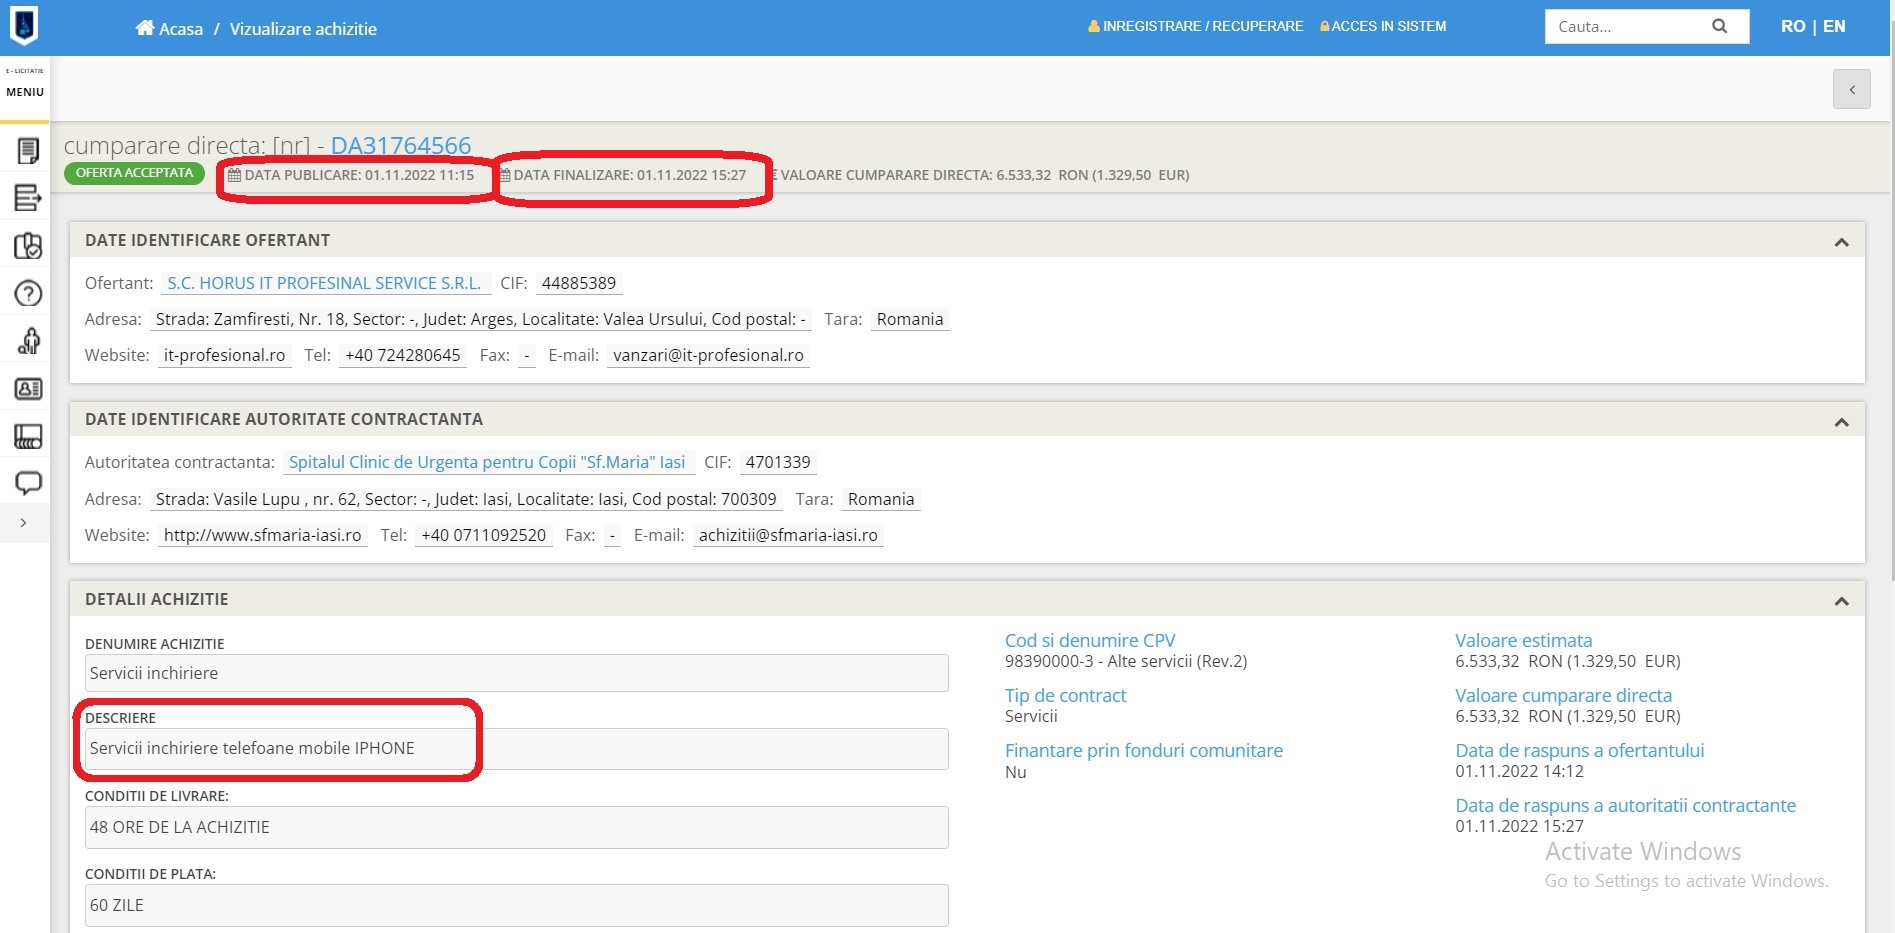This screenshot has width=1895, height=933.
Task: Click the DENUMIRE ACHIZITIE field
Action: [x=517, y=673]
